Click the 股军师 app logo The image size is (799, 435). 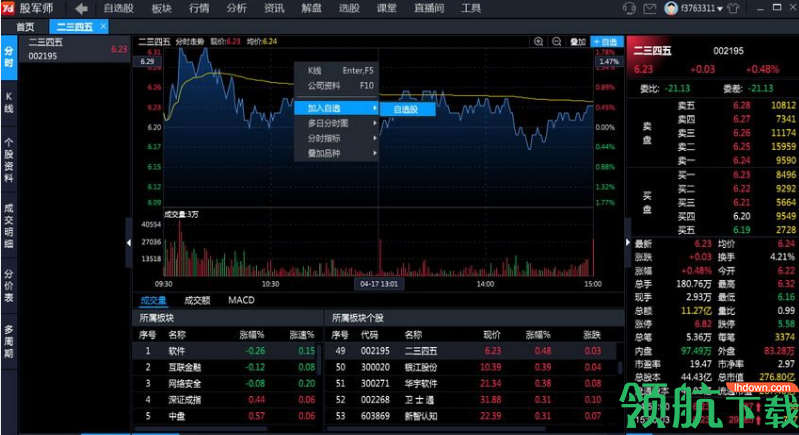coord(8,8)
